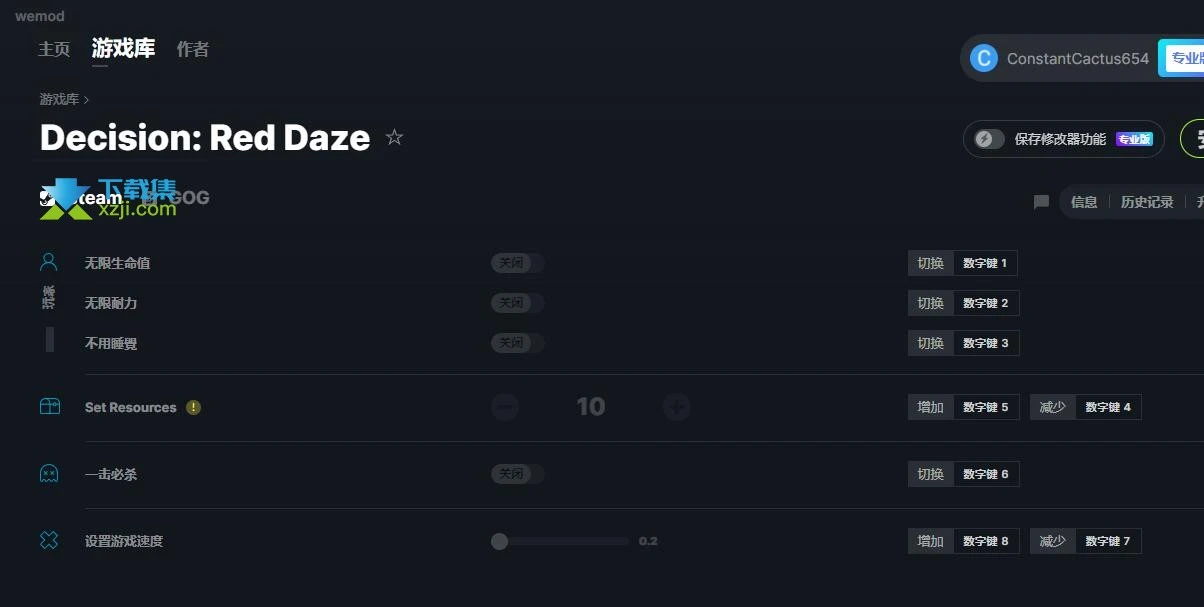The width and height of the screenshot is (1204, 607).
Task: Open the 游戏库 breadcrumb link
Action: coord(59,99)
